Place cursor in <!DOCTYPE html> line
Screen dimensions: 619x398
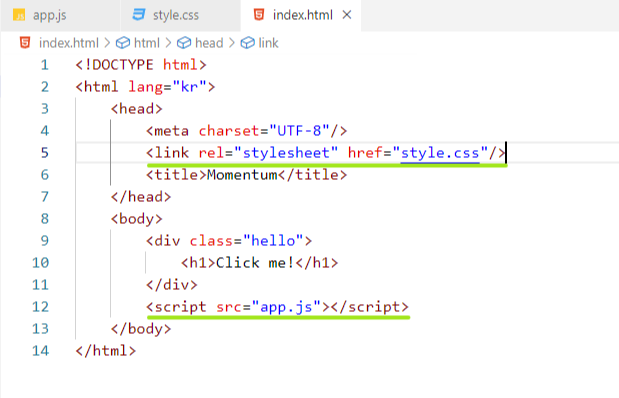(x=141, y=65)
